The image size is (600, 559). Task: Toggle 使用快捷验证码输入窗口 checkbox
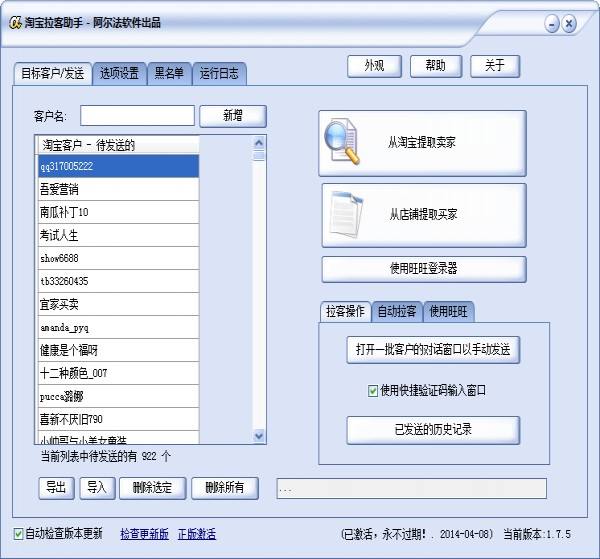372,391
